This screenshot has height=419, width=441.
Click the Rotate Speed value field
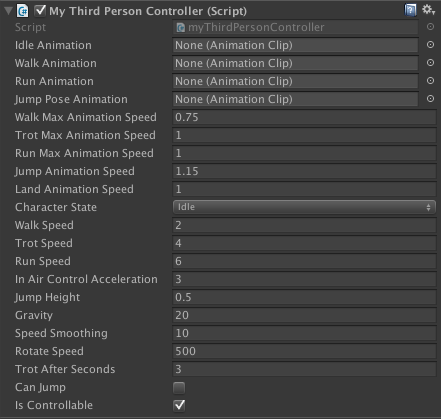click(304, 351)
